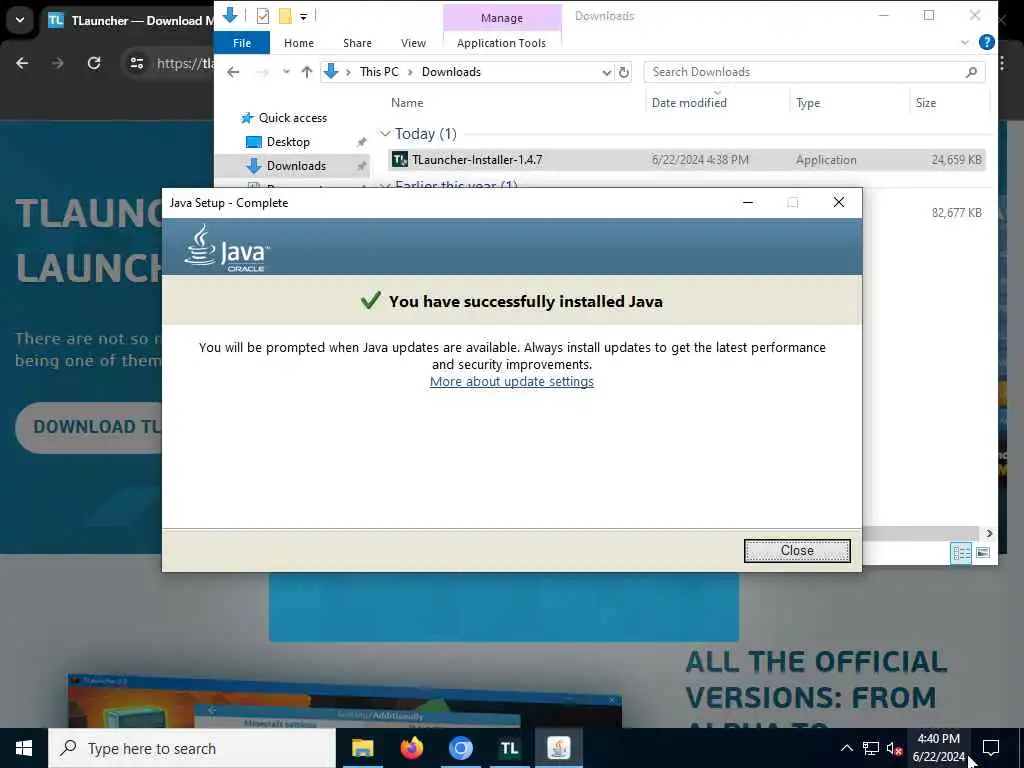
Task: Minimize the Java Setup window
Action: 748,202
